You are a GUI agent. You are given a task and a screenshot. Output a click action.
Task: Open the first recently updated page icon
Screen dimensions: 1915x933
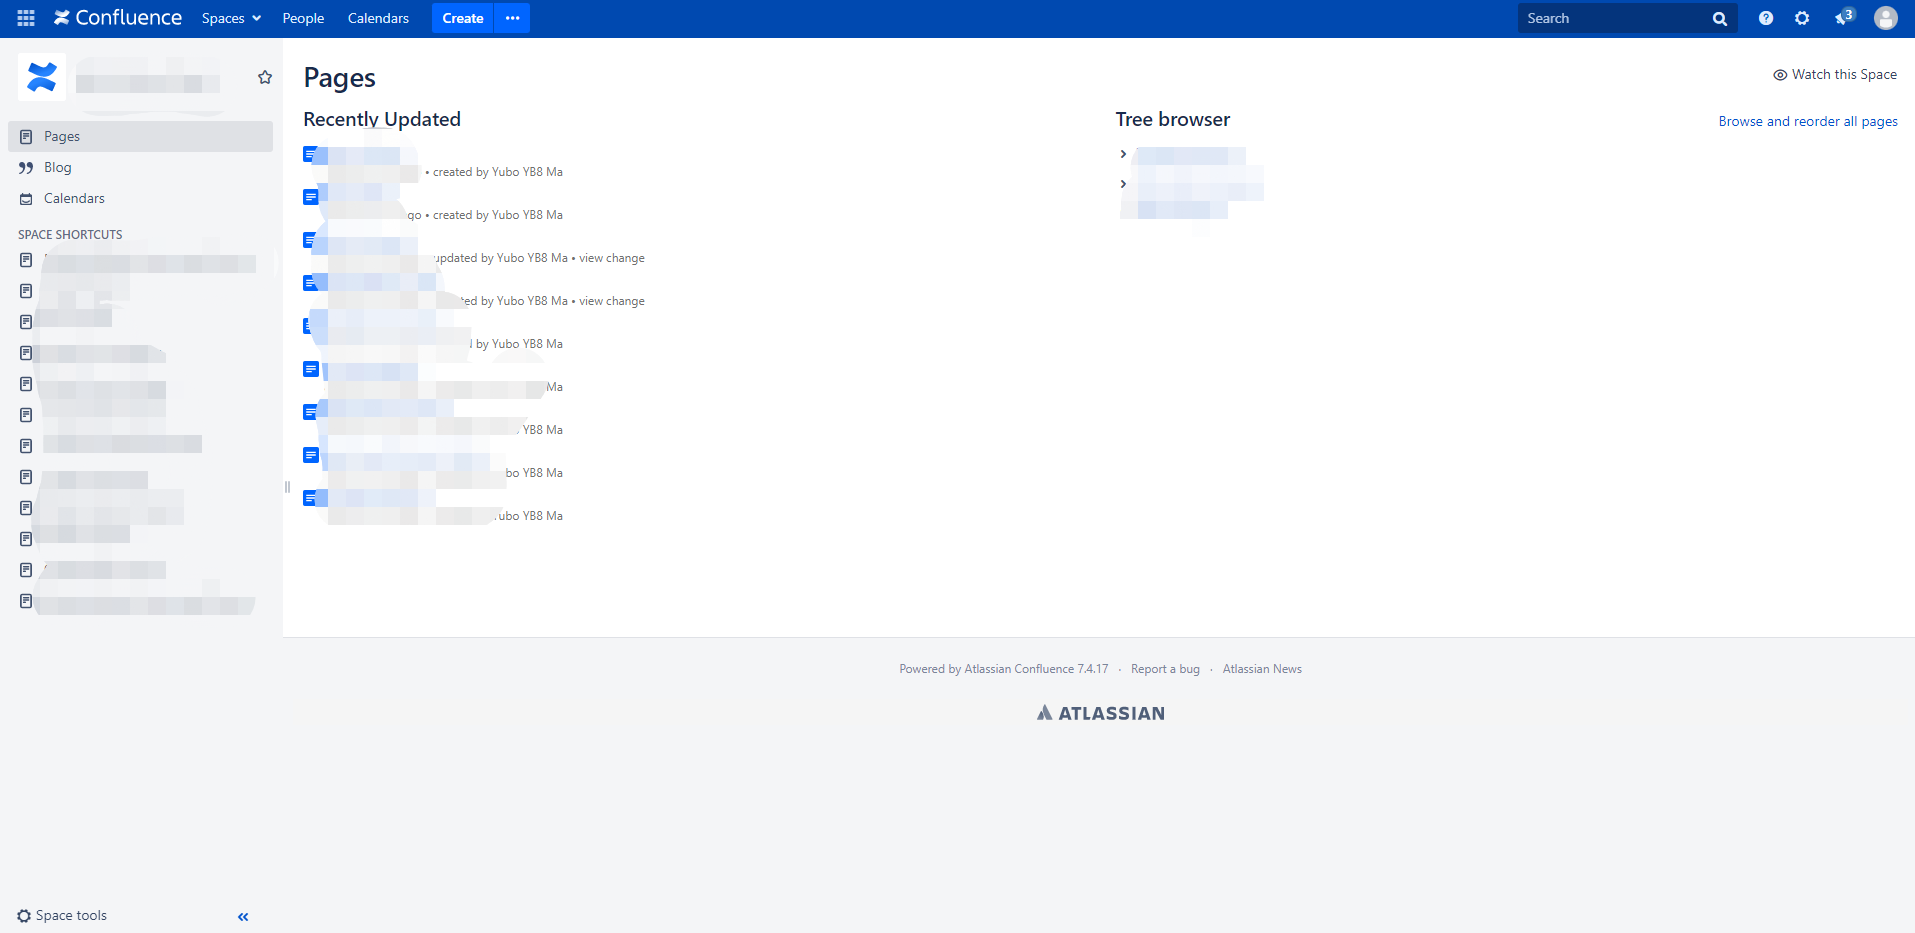[x=310, y=154]
